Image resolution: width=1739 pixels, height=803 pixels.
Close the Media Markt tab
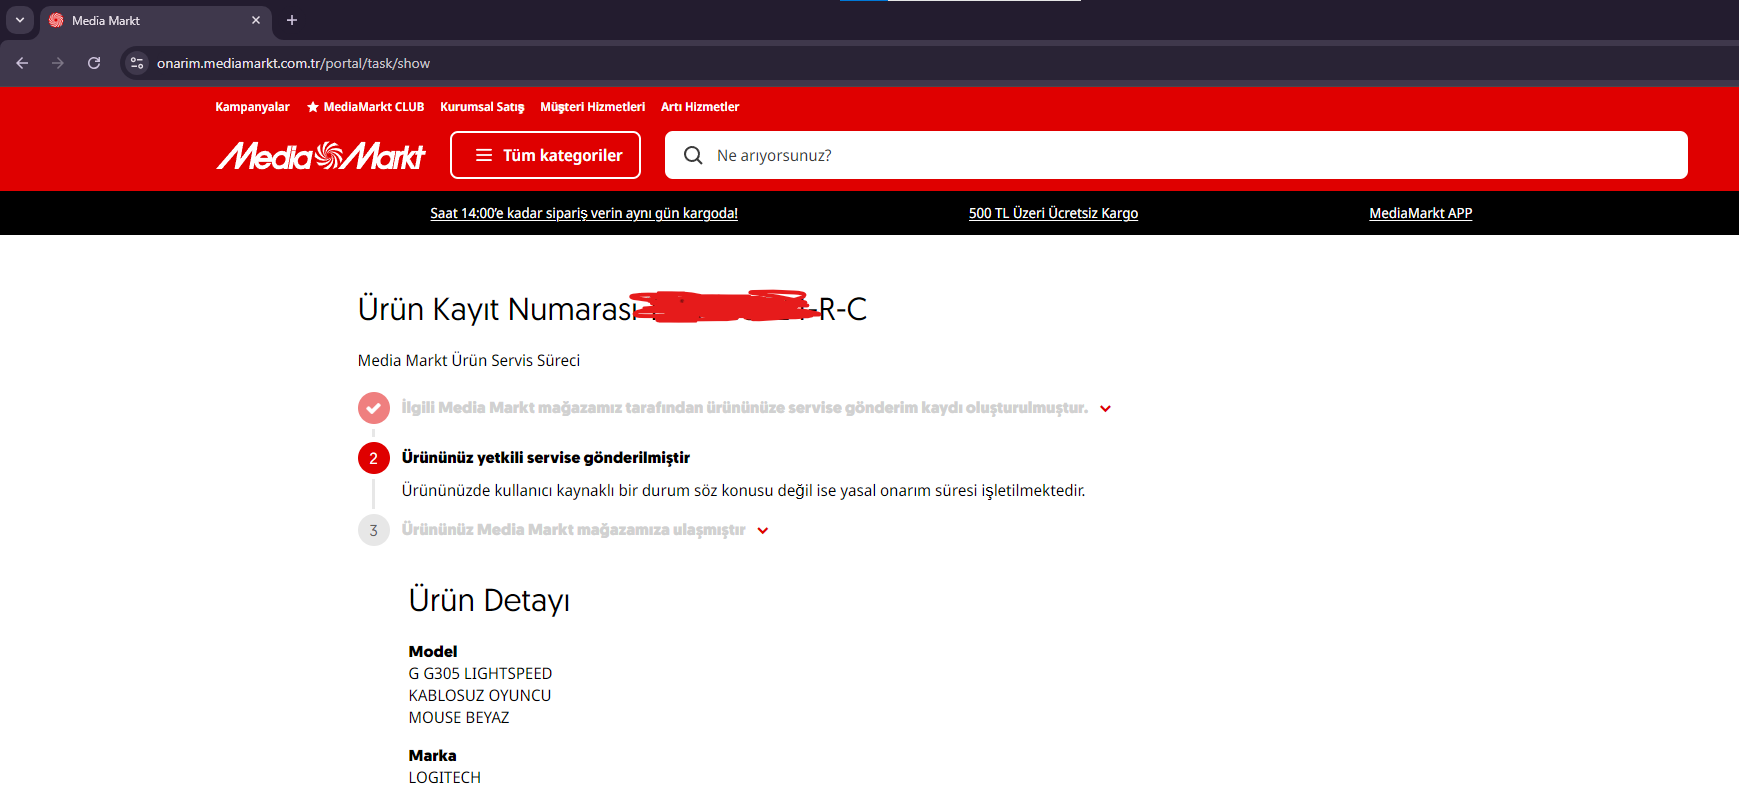tap(256, 20)
